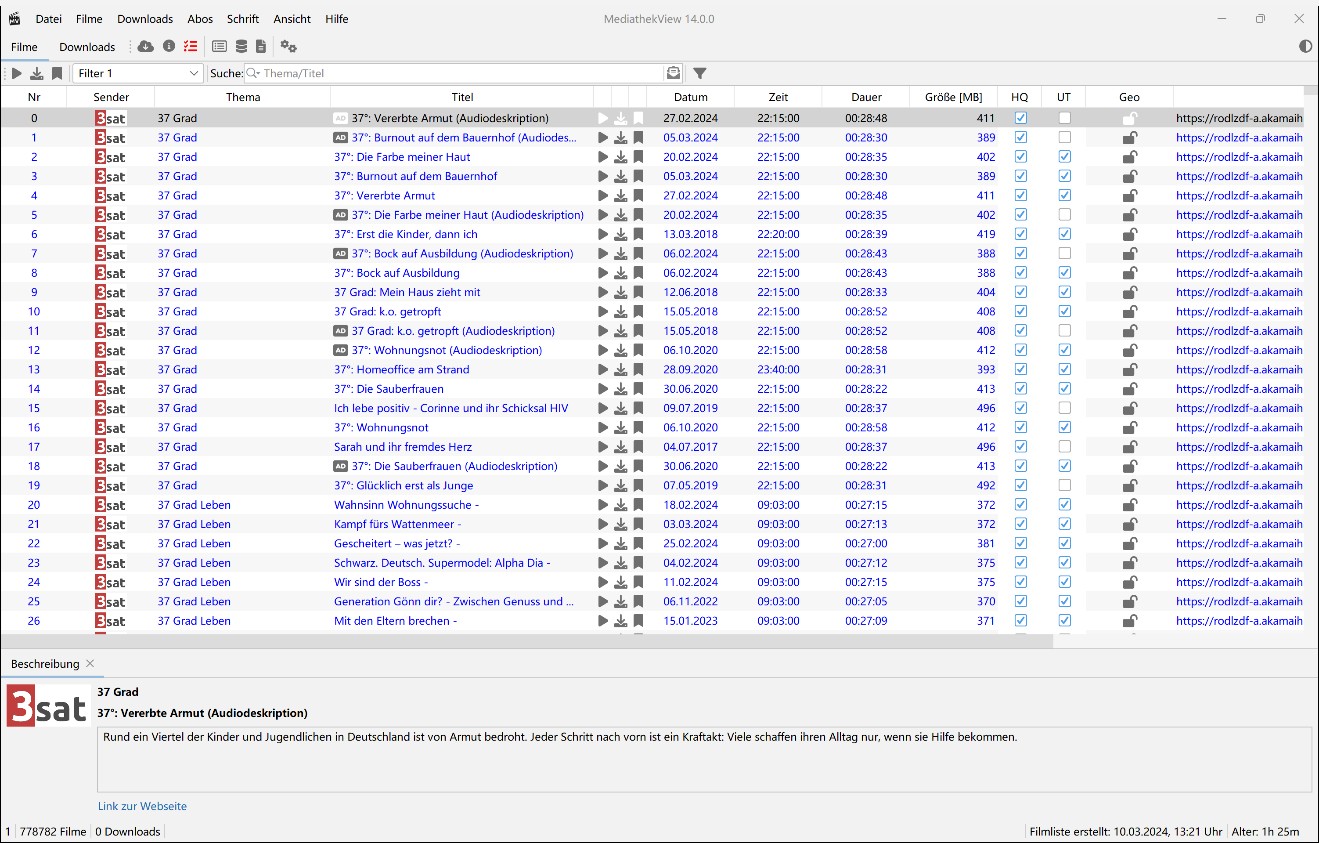Download the film 'Die Farbe meiner Haut' row 2
This screenshot has height=843, width=1319.
[621, 157]
